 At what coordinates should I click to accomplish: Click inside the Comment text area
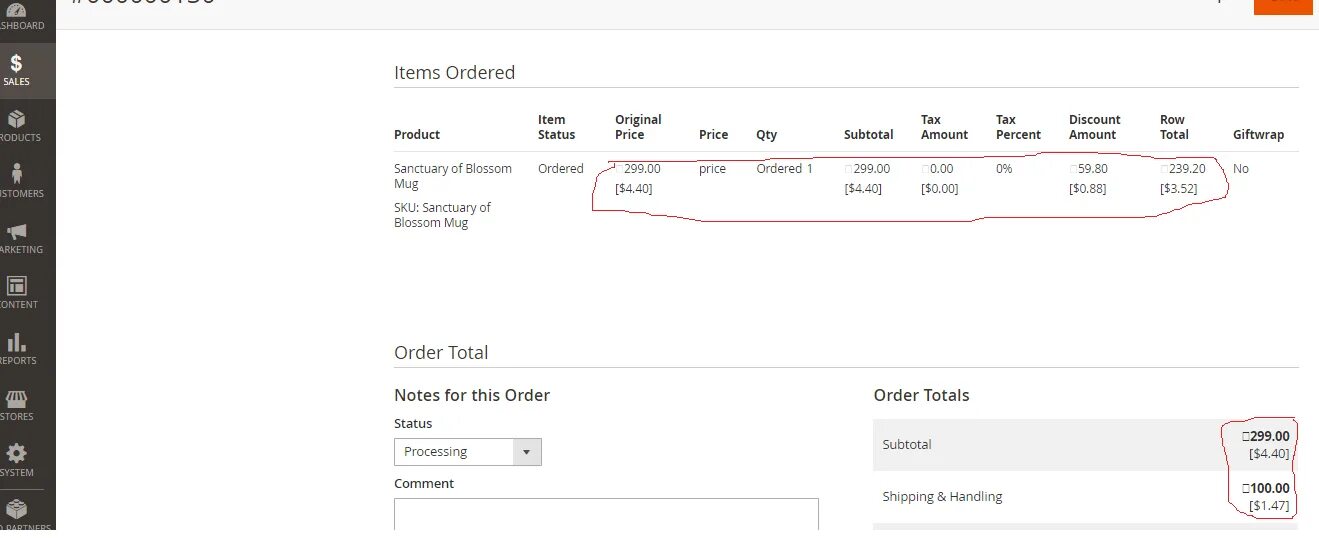[x=605, y=514]
